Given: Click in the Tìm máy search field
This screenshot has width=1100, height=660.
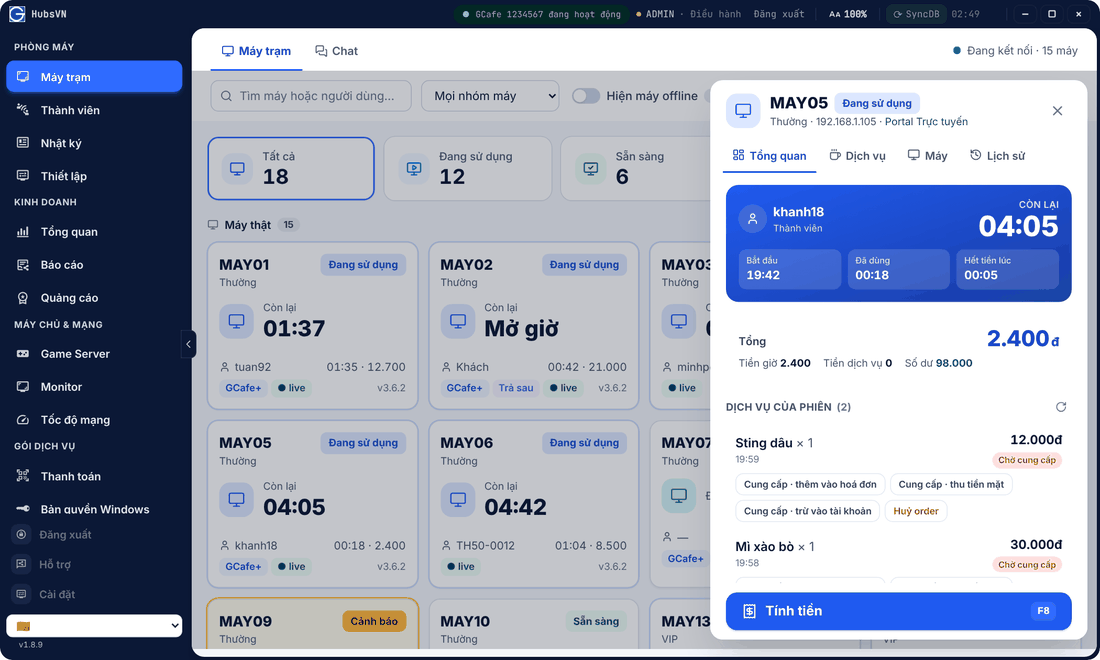Looking at the screenshot, I should point(311,96).
